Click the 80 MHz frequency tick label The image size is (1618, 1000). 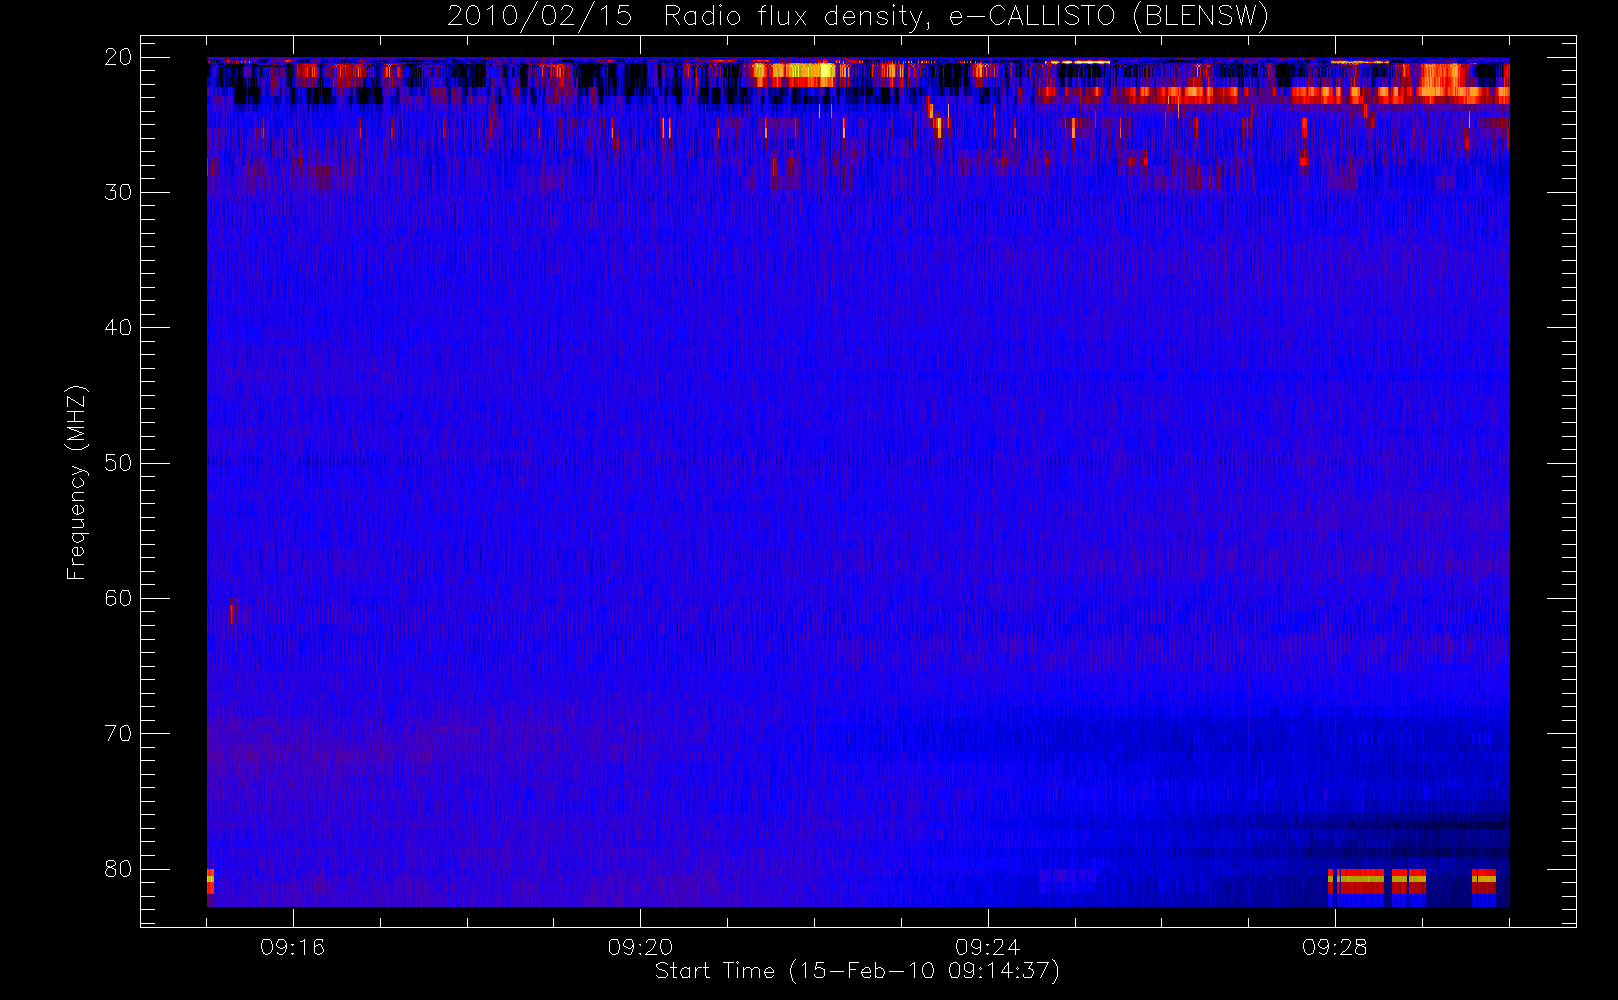point(118,869)
